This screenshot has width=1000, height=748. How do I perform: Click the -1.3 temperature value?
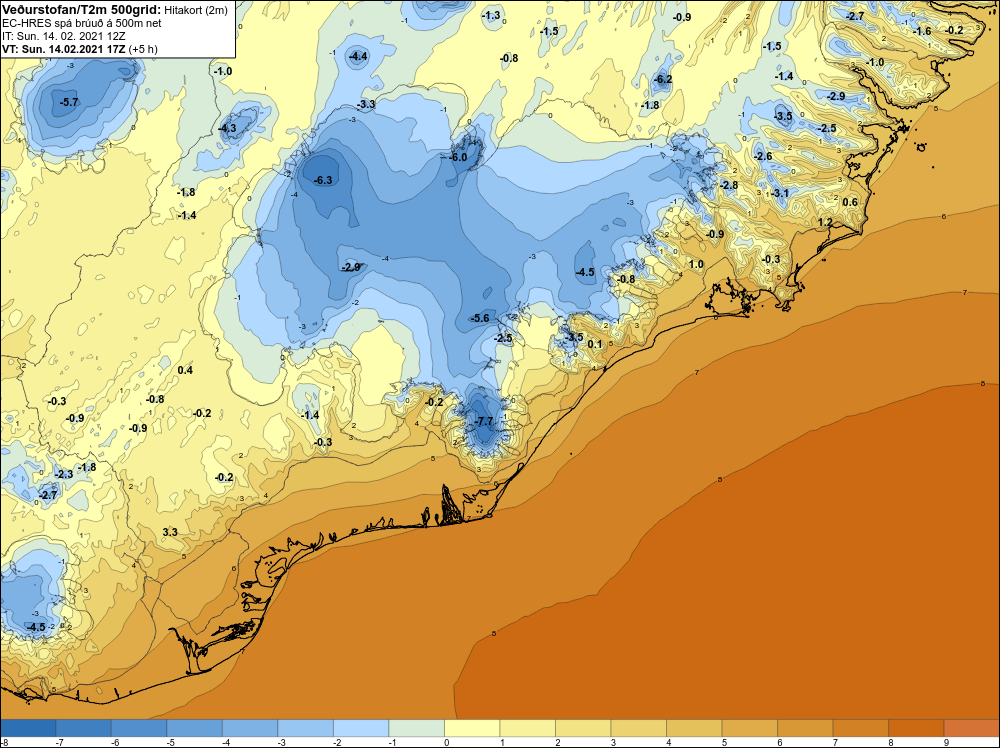(x=491, y=15)
